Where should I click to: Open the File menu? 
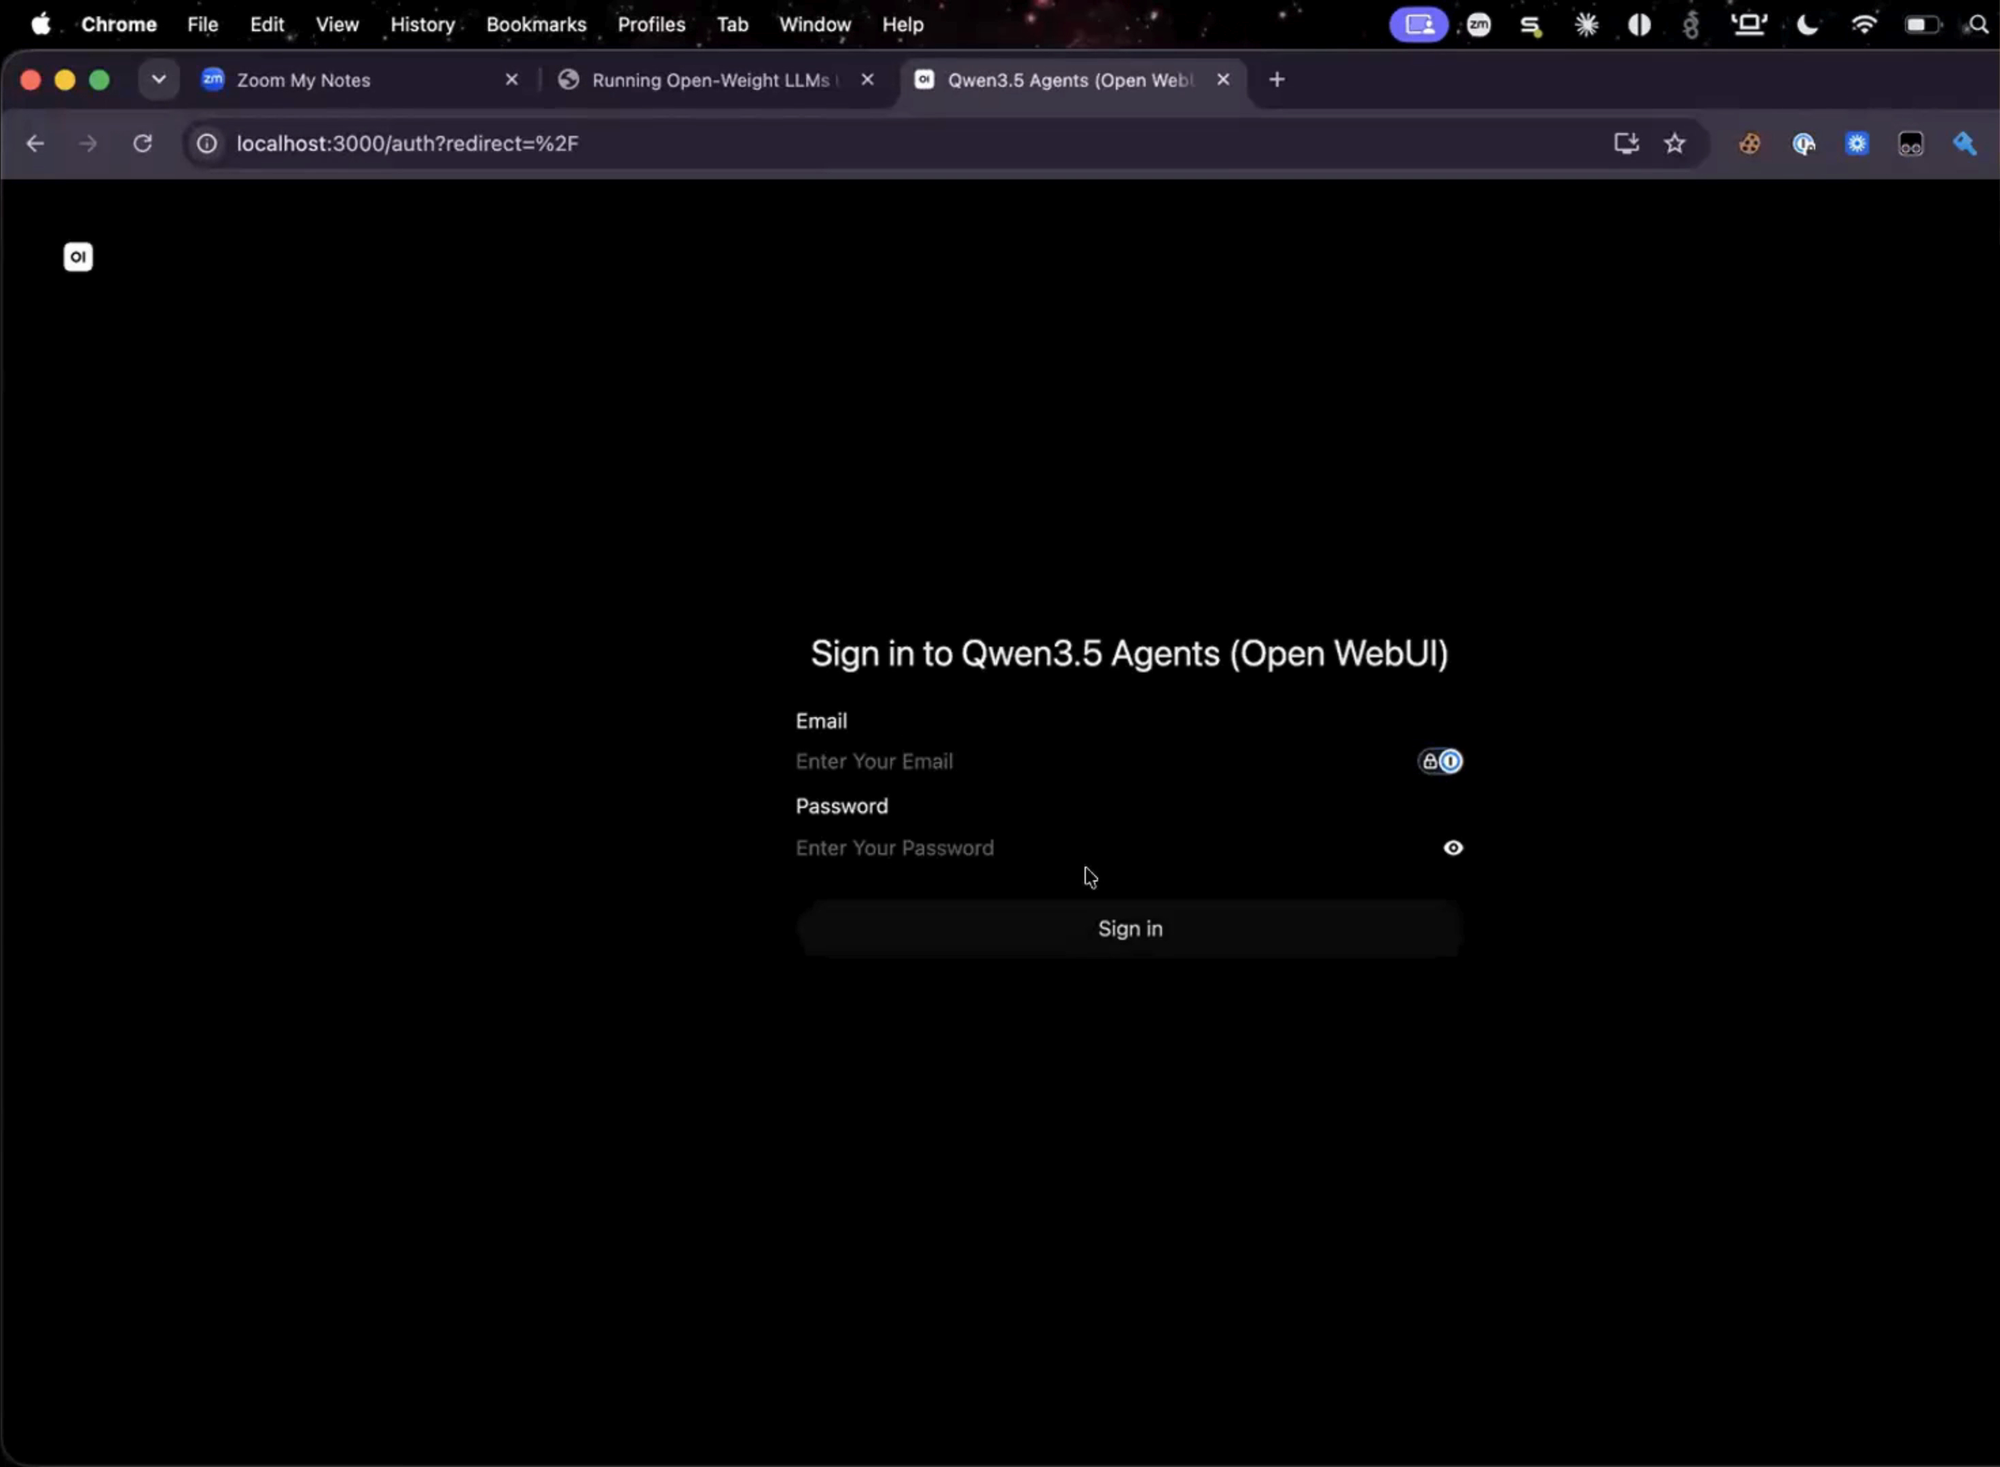(203, 24)
